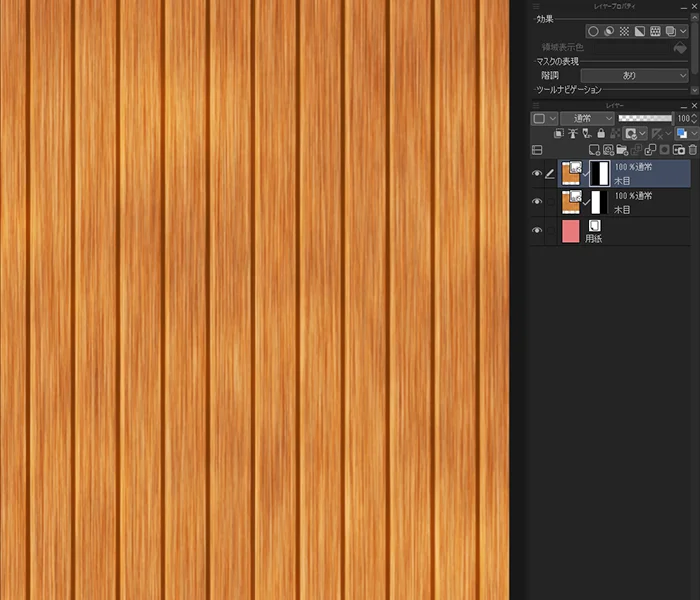Click the Enable Mask icon
The image size is (700, 600).
(631, 133)
